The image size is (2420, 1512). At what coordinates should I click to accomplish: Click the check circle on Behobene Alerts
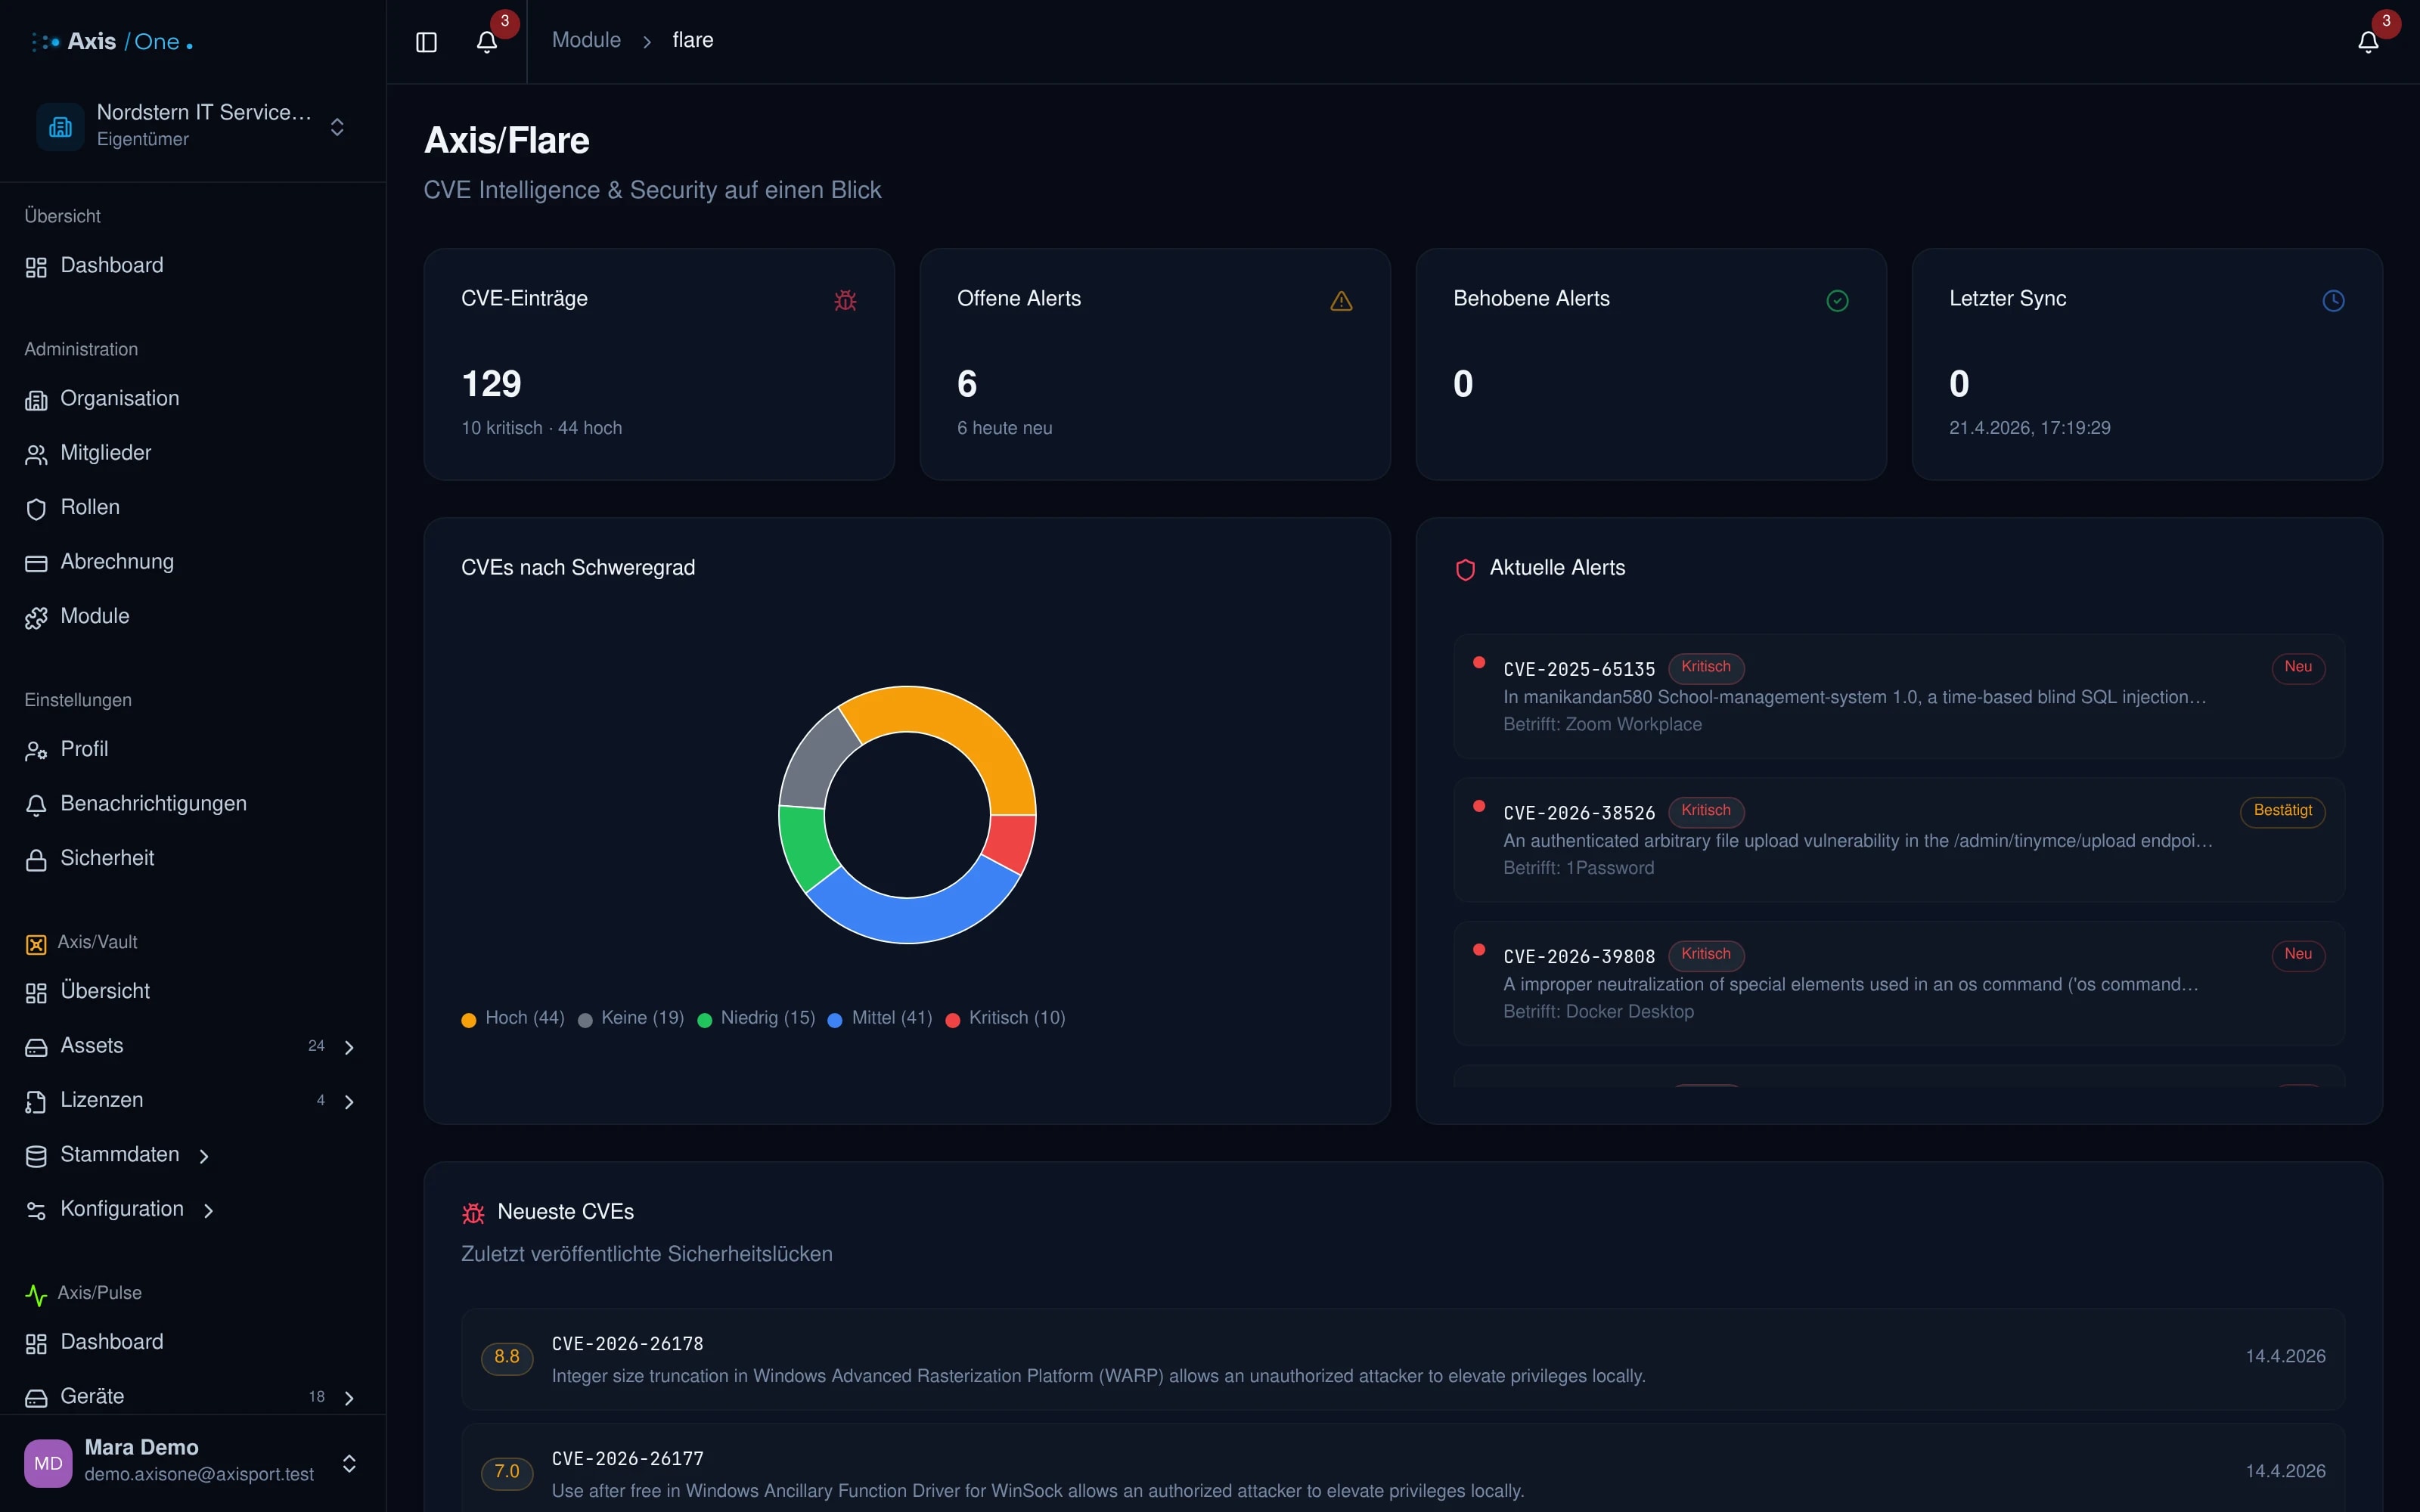tap(1837, 300)
